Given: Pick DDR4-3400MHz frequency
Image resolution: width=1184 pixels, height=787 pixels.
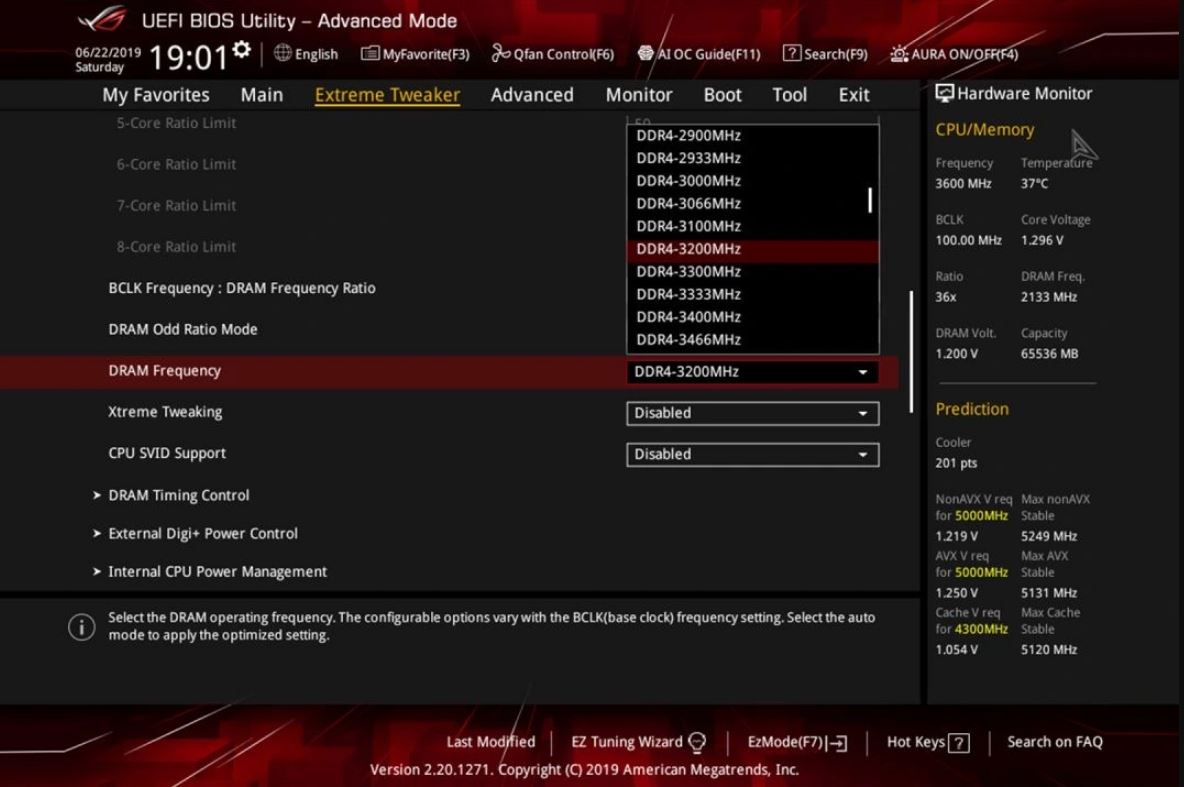Looking at the screenshot, I should [x=753, y=317].
